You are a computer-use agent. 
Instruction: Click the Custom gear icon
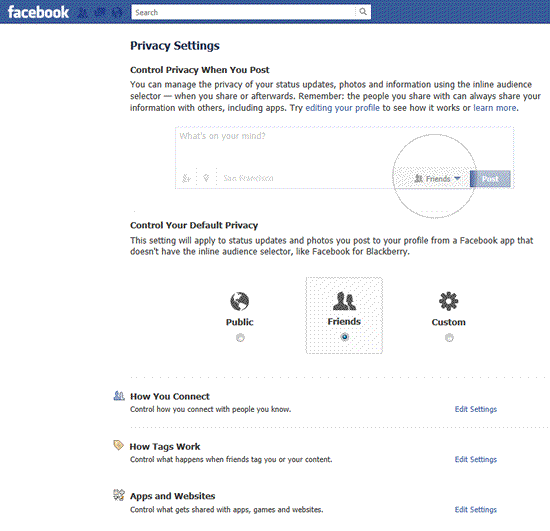point(449,301)
